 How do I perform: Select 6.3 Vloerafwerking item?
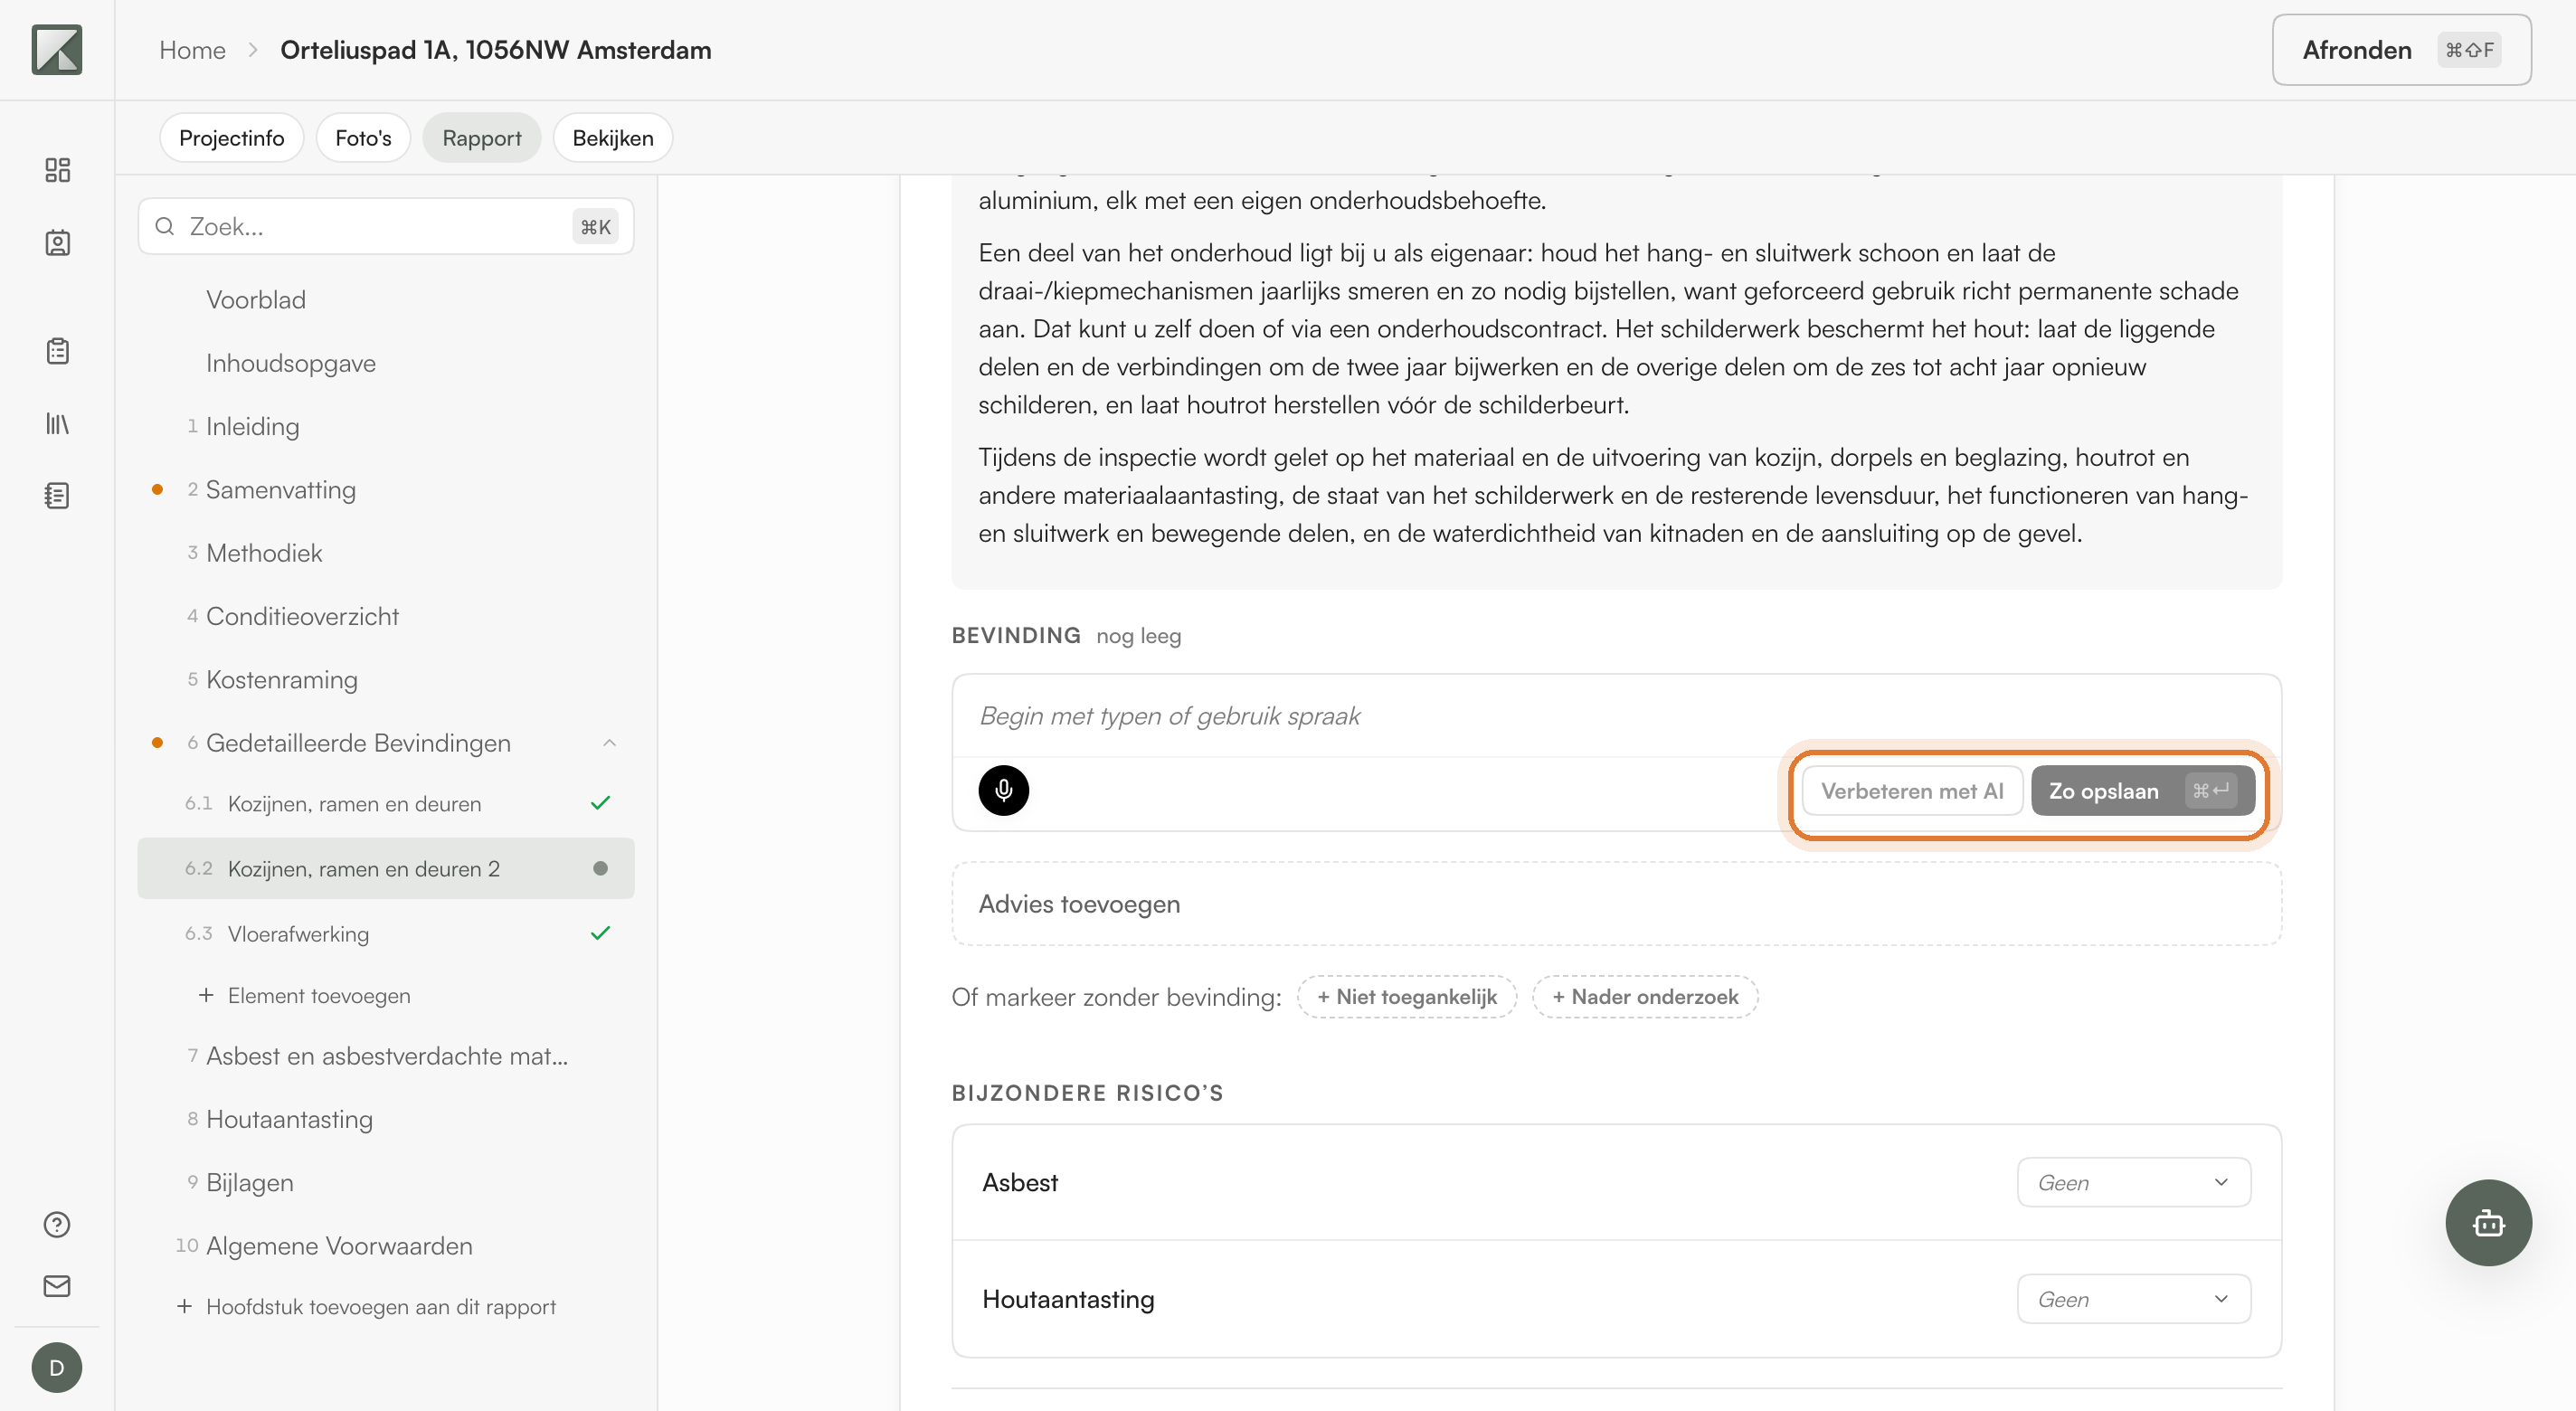[385, 934]
